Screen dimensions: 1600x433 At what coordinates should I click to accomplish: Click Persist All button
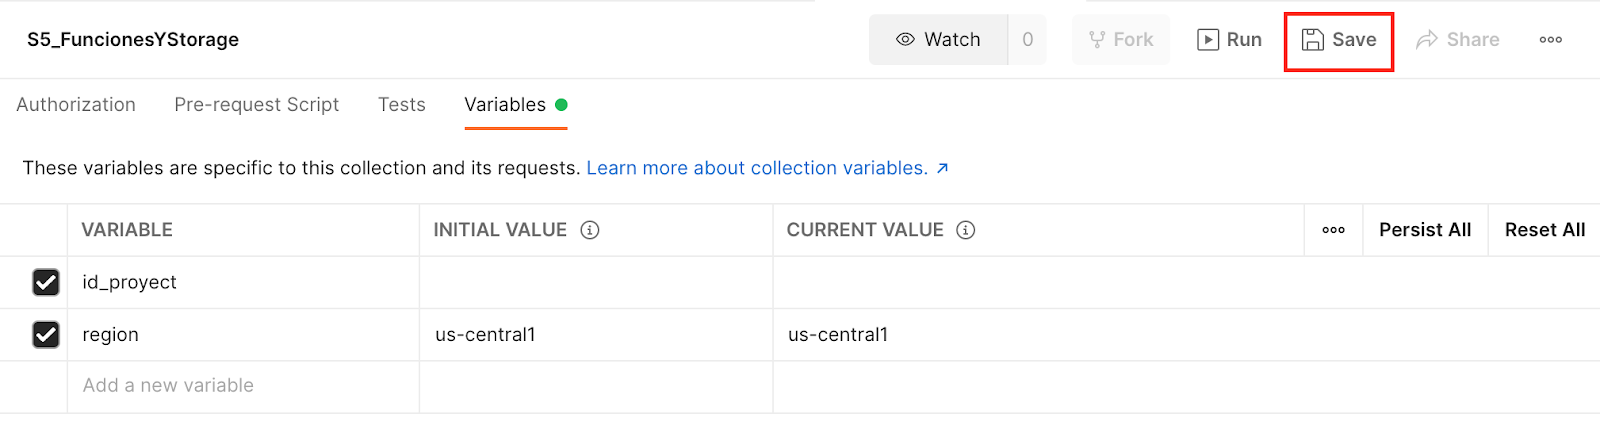(1425, 230)
